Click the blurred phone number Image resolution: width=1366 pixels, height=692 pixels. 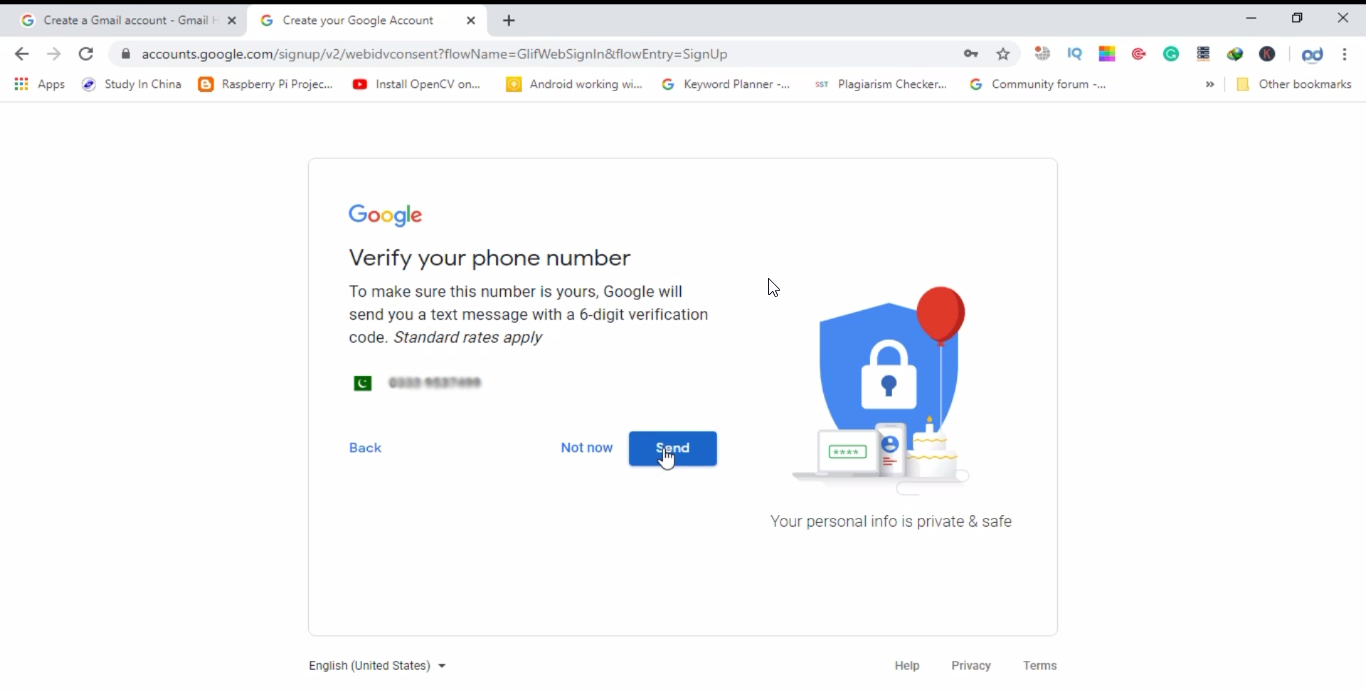(435, 383)
